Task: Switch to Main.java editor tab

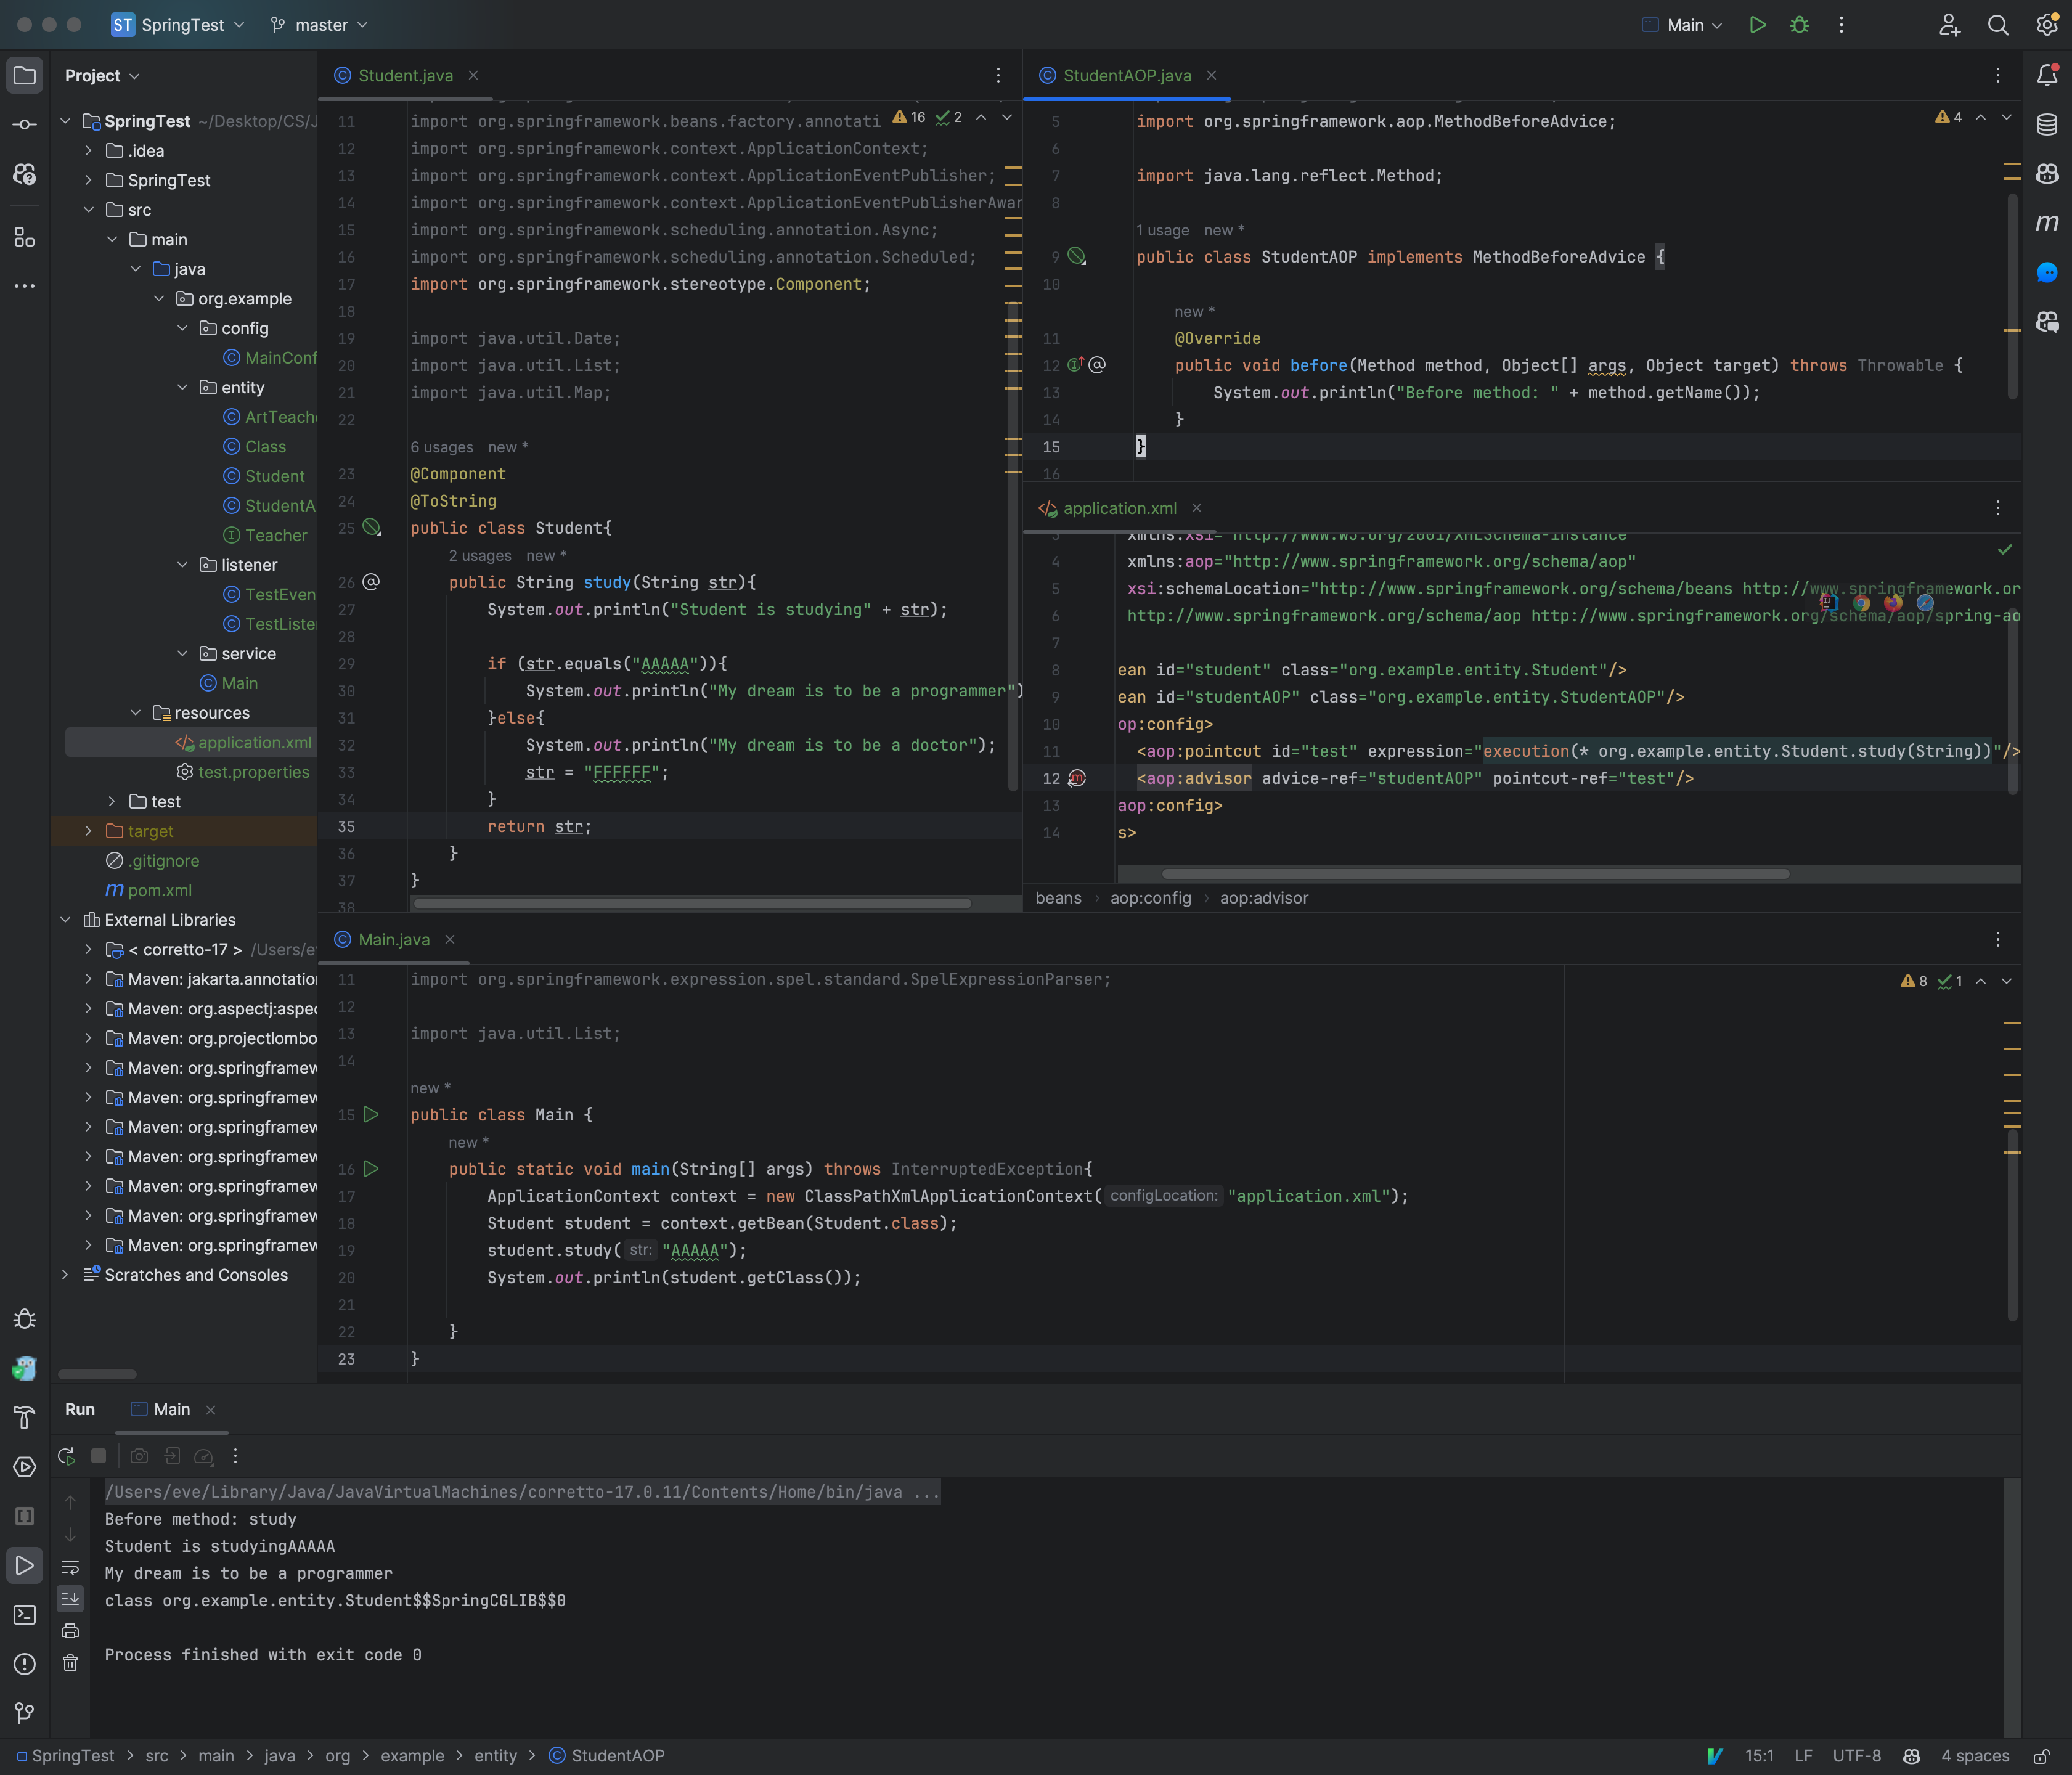Action: [x=394, y=940]
